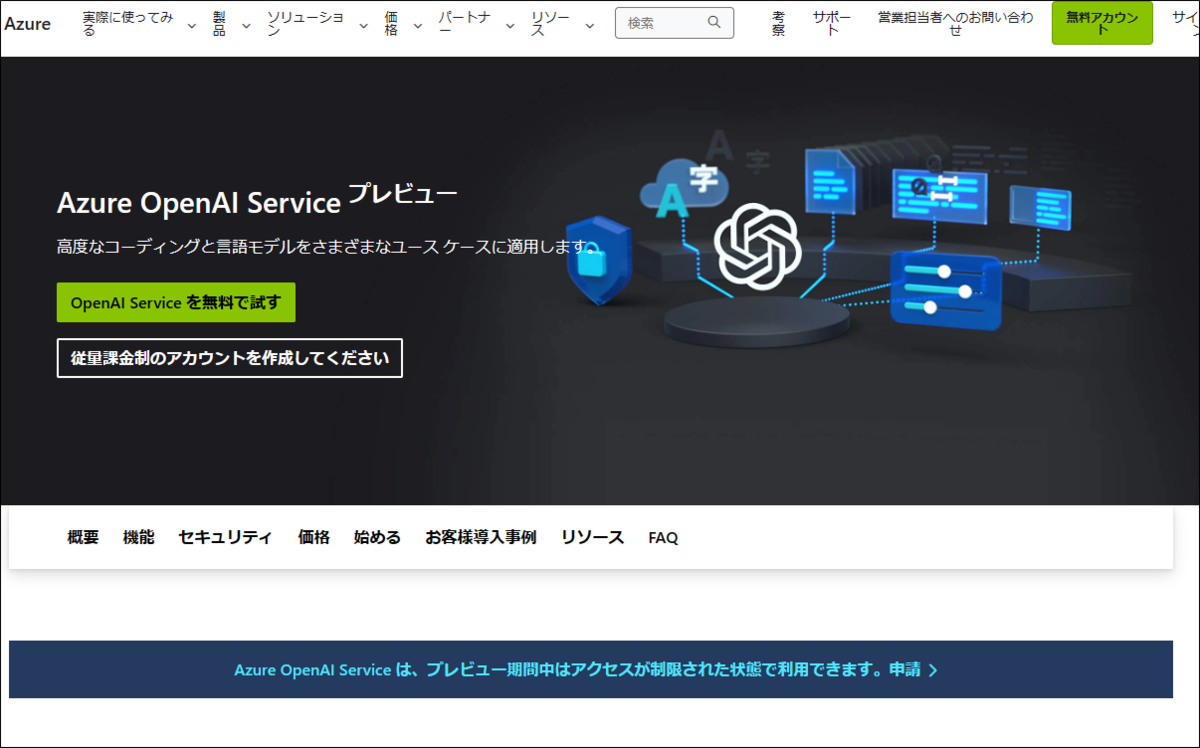The width and height of the screenshot is (1200, 748).
Task: Click the search magnifier icon
Action: (x=712, y=22)
